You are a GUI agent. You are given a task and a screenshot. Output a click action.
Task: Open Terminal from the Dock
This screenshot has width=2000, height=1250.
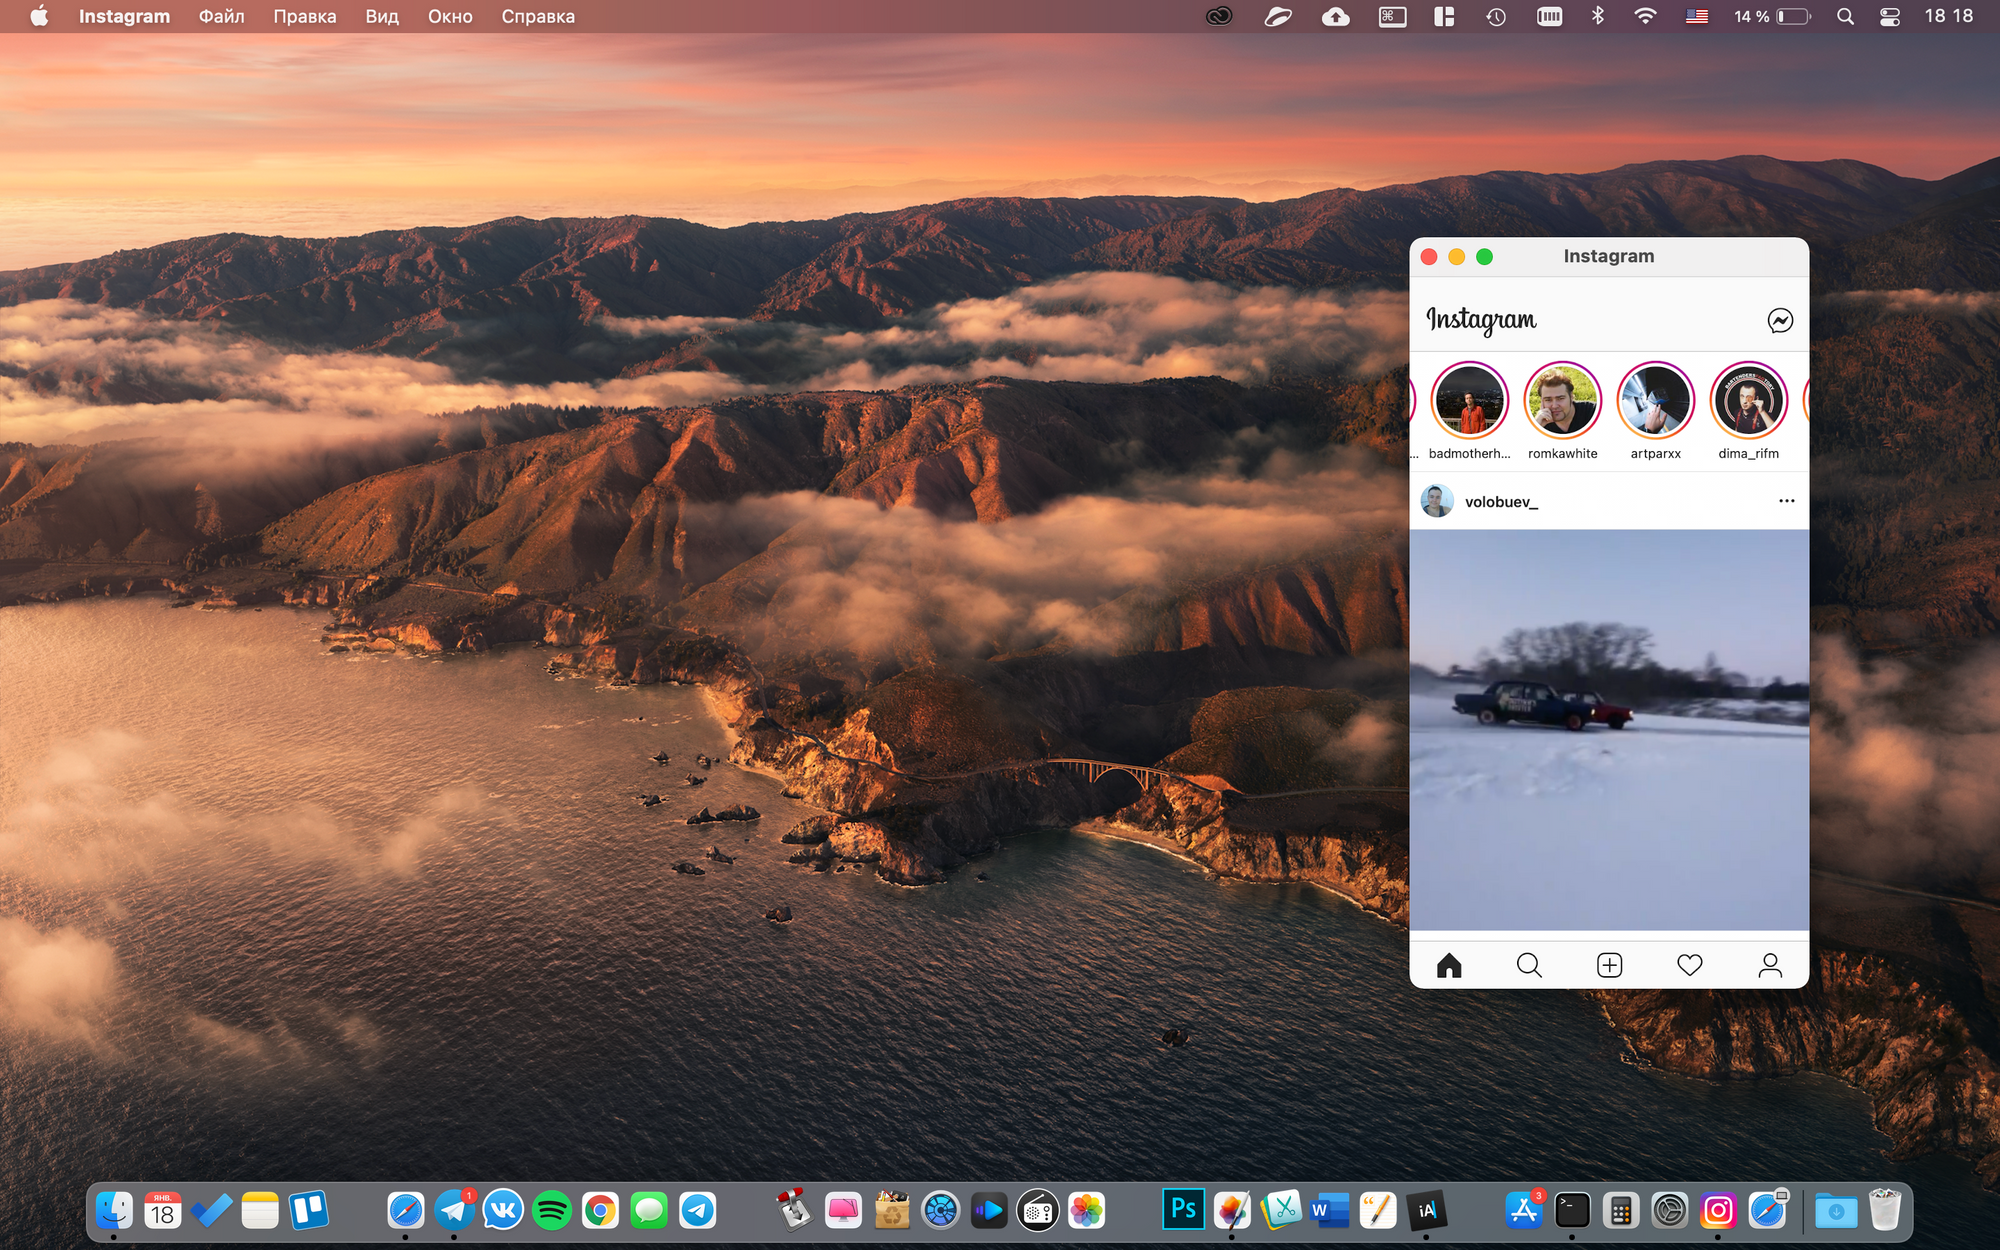tap(1572, 1211)
